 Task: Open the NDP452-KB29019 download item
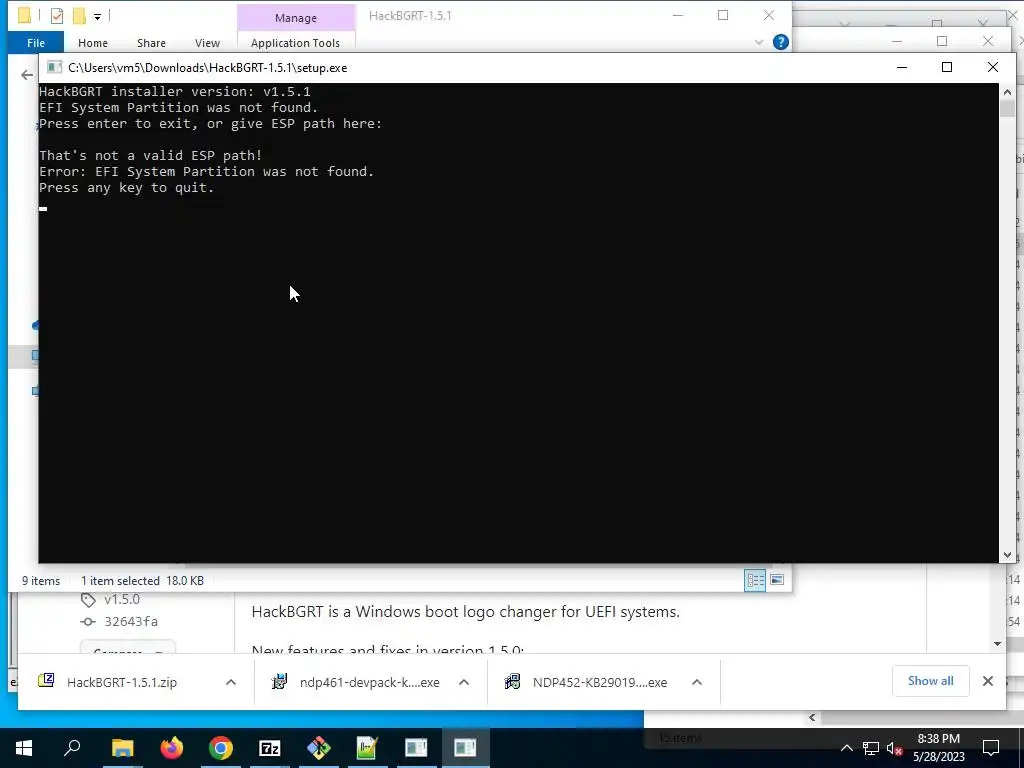(x=600, y=682)
